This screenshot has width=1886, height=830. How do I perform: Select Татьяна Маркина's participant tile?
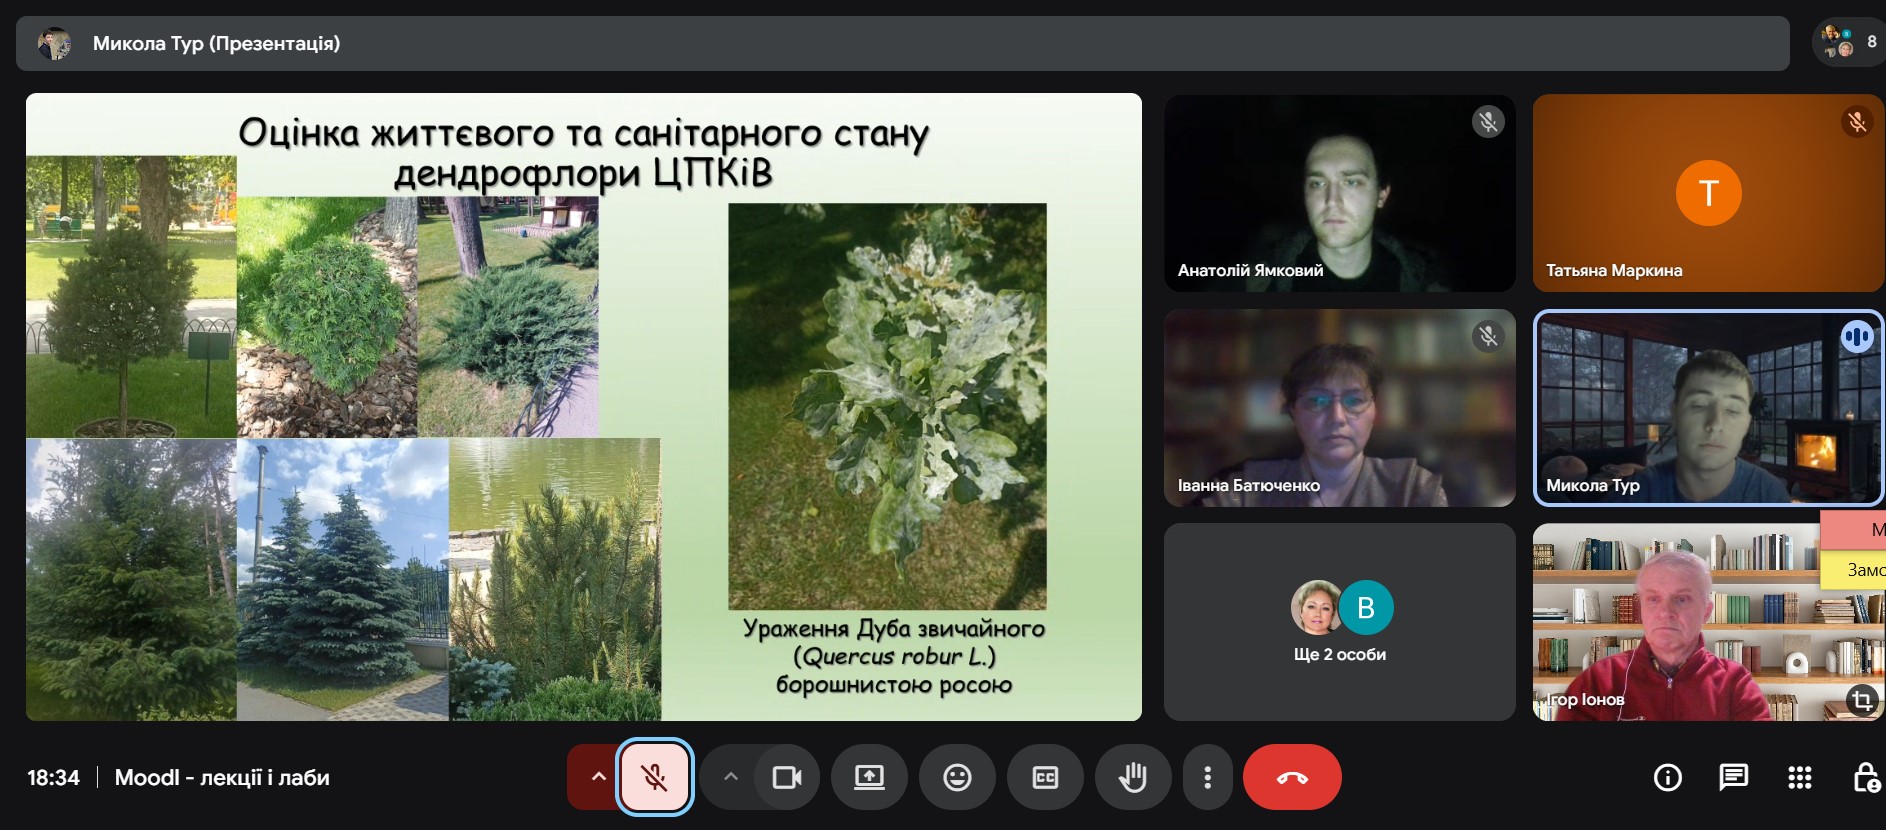click(1707, 193)
